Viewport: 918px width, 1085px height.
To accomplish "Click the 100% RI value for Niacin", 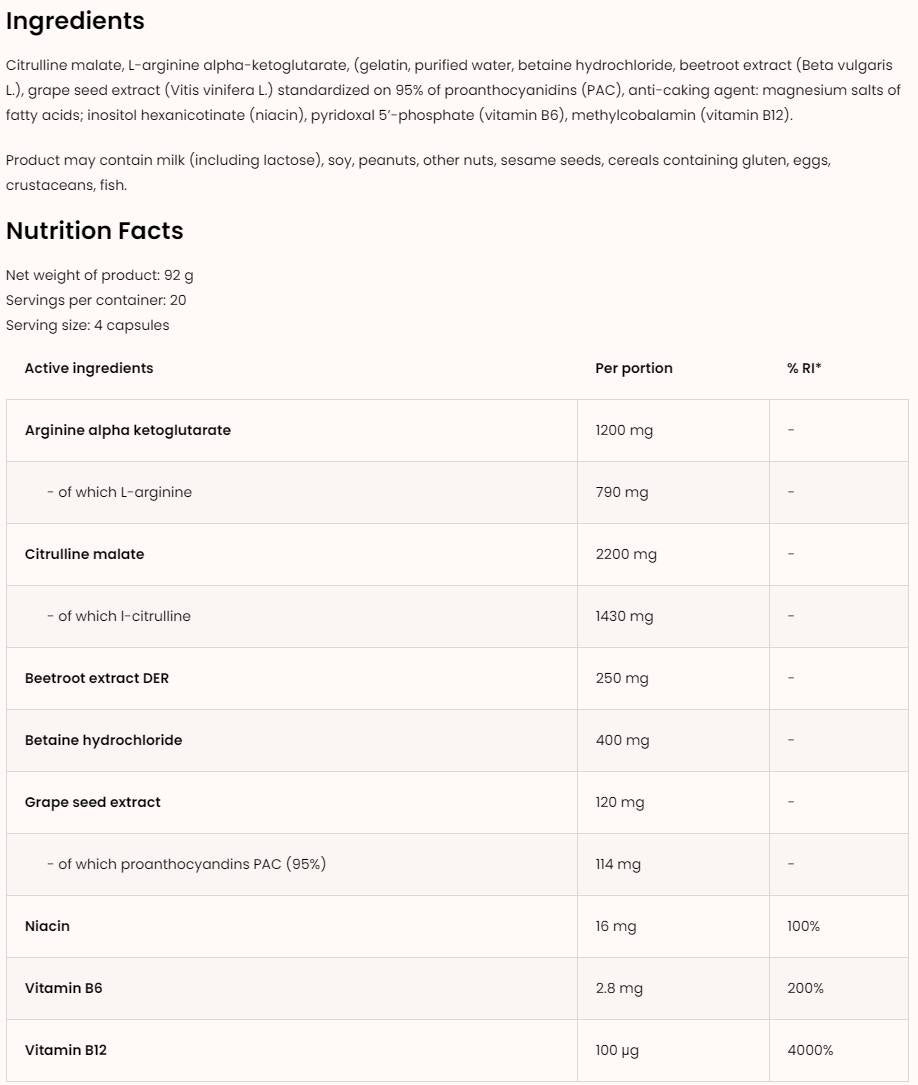I will pyautogui.click(x=803, y=926).
